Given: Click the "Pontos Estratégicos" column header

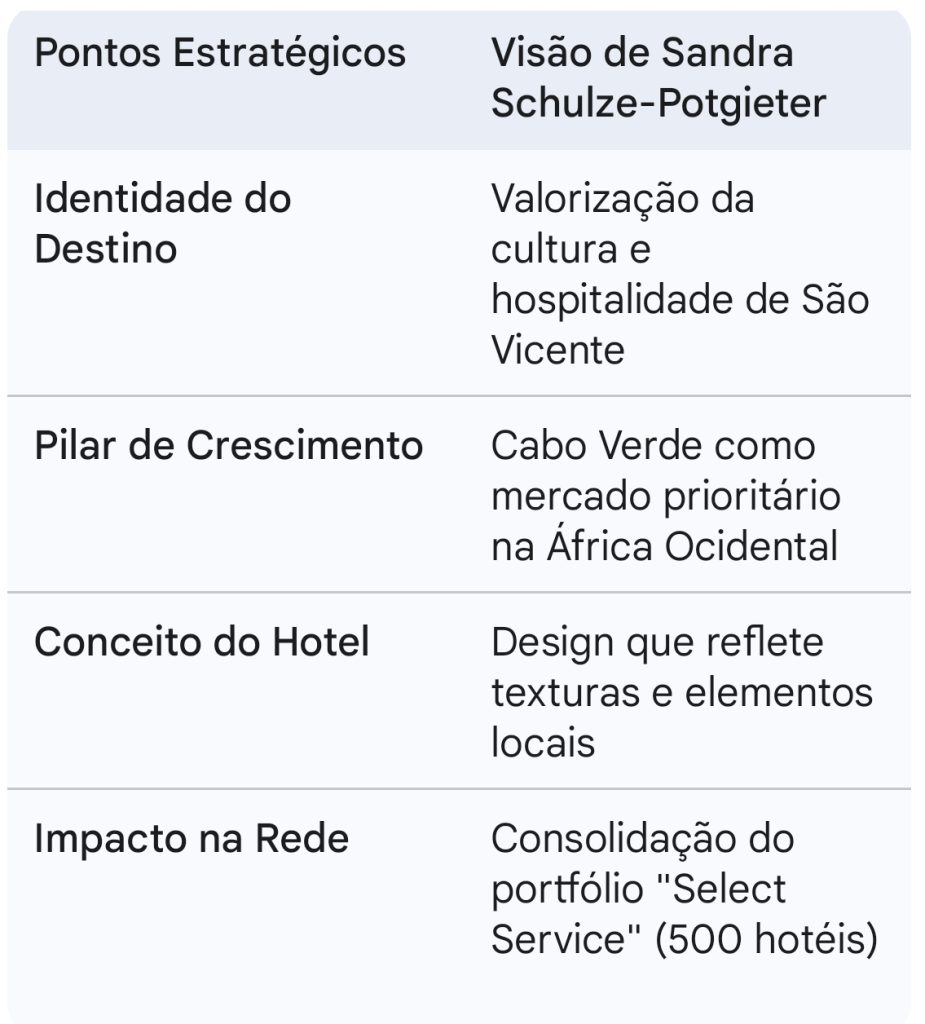Looking at the screenshot, I should 220,52.
